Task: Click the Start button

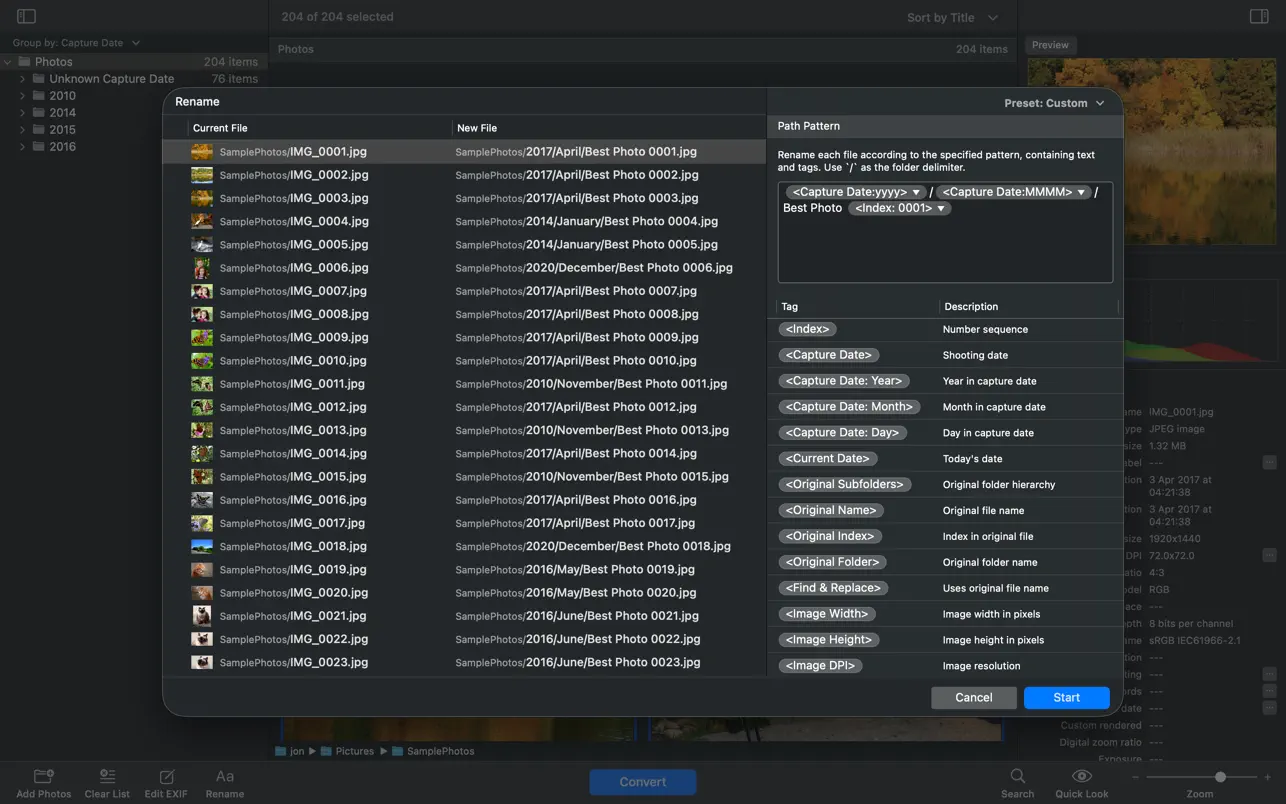Action: click(1066, 698)
